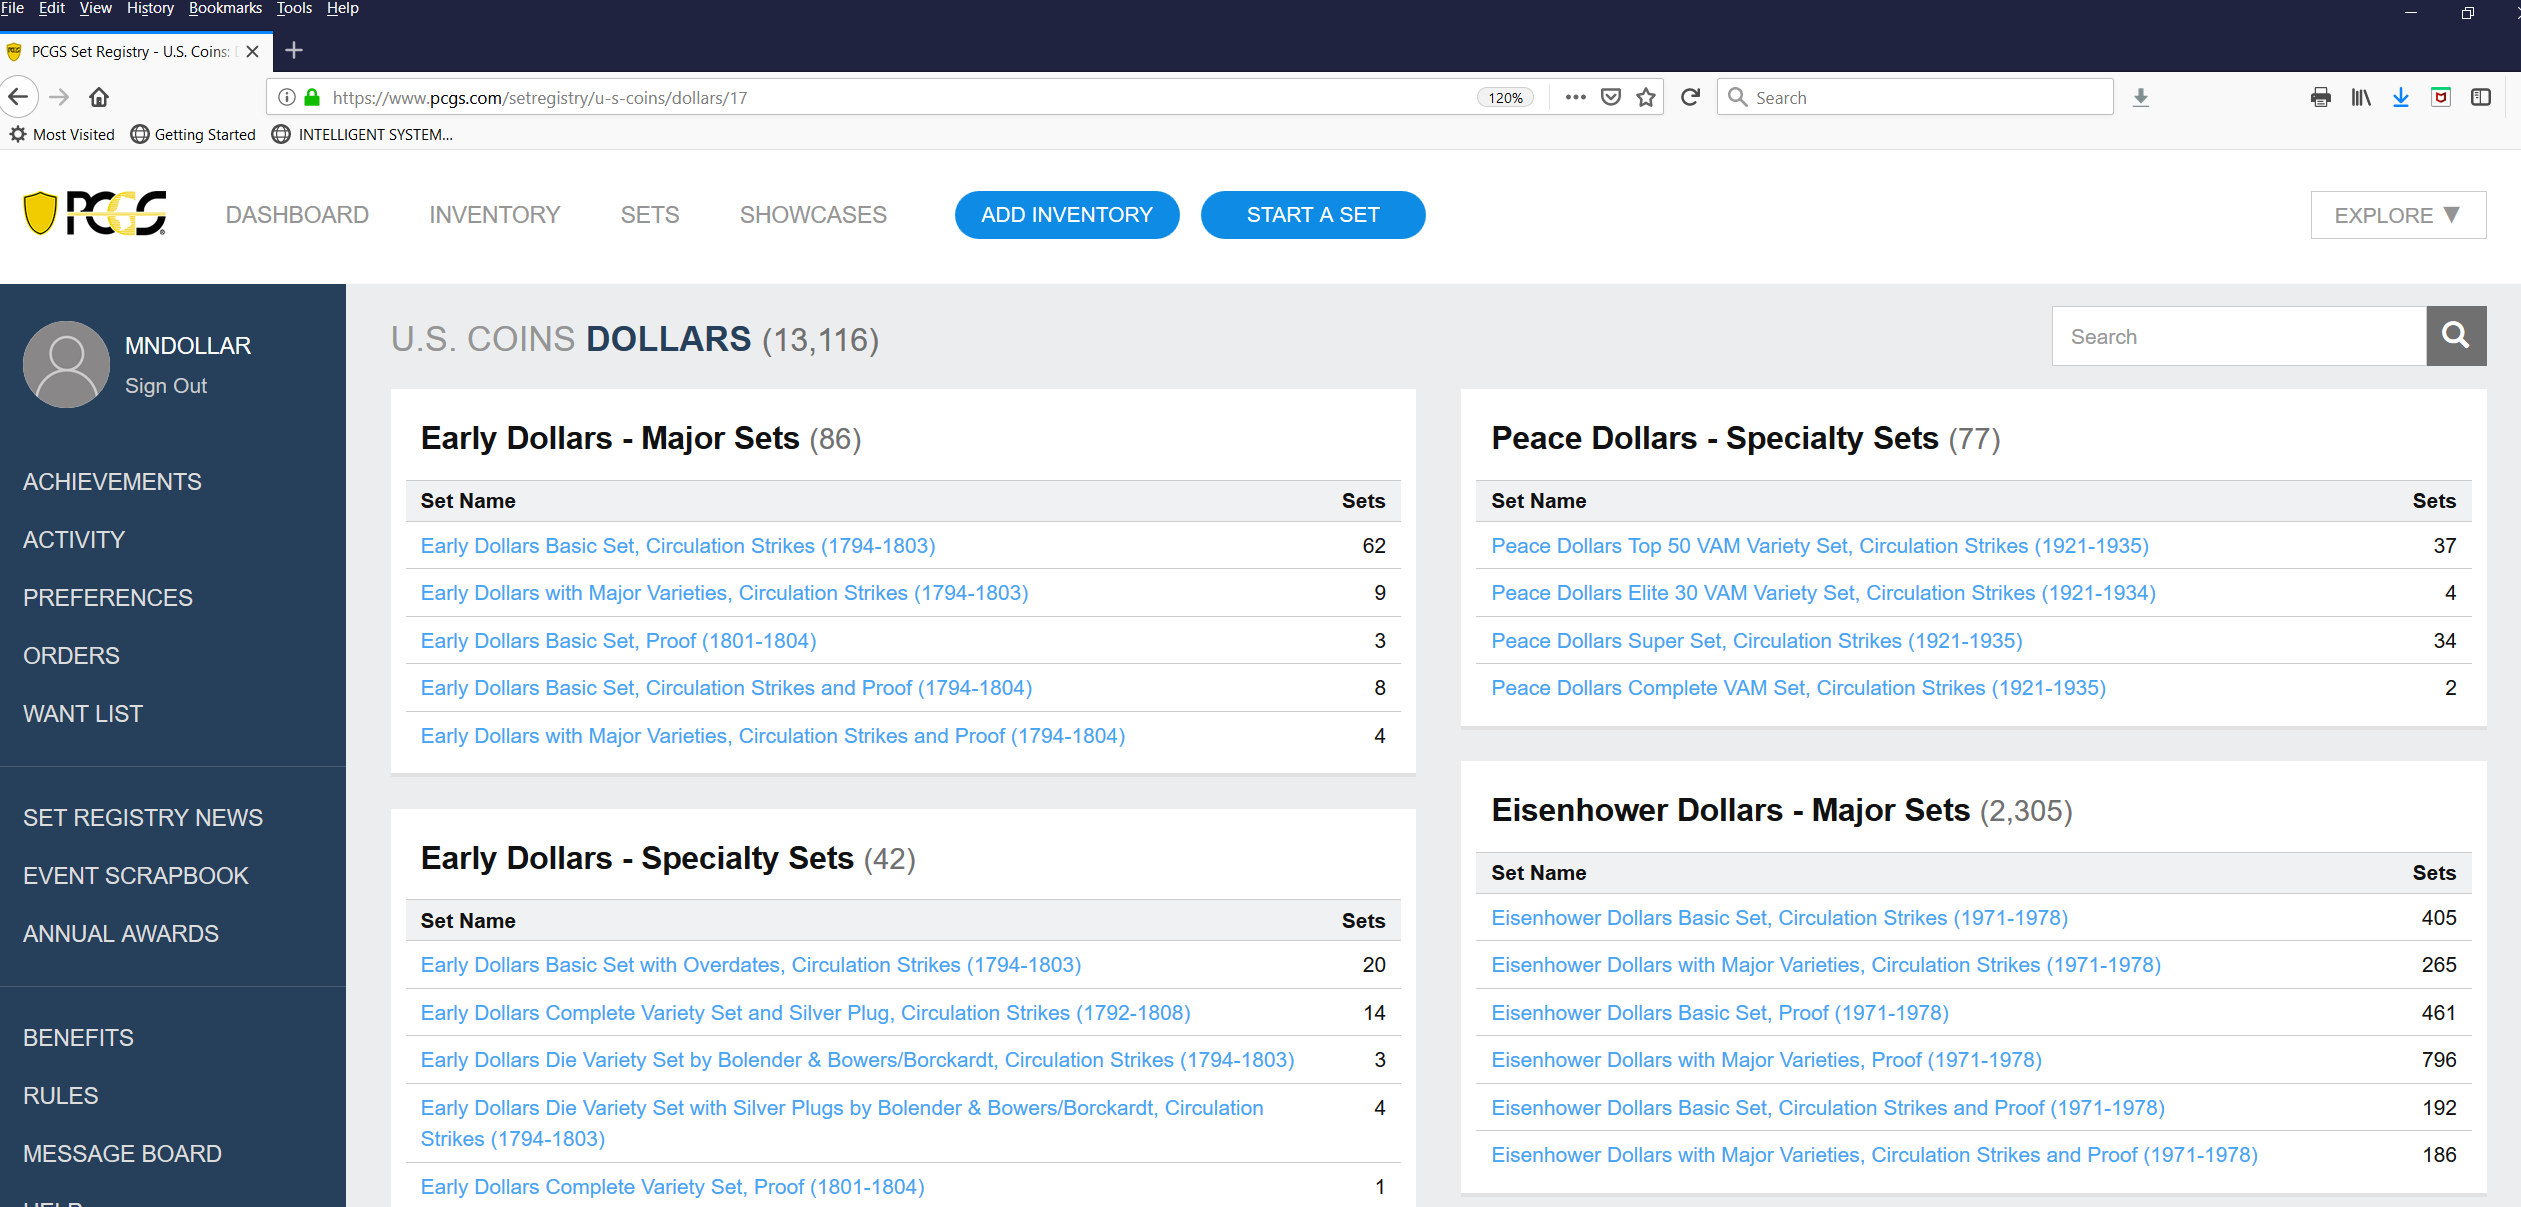This screenshot has height=1207, width=2521.
Task: Open EVENT SCRAPBOOK in sidebar
Action: tap(136, 876)
